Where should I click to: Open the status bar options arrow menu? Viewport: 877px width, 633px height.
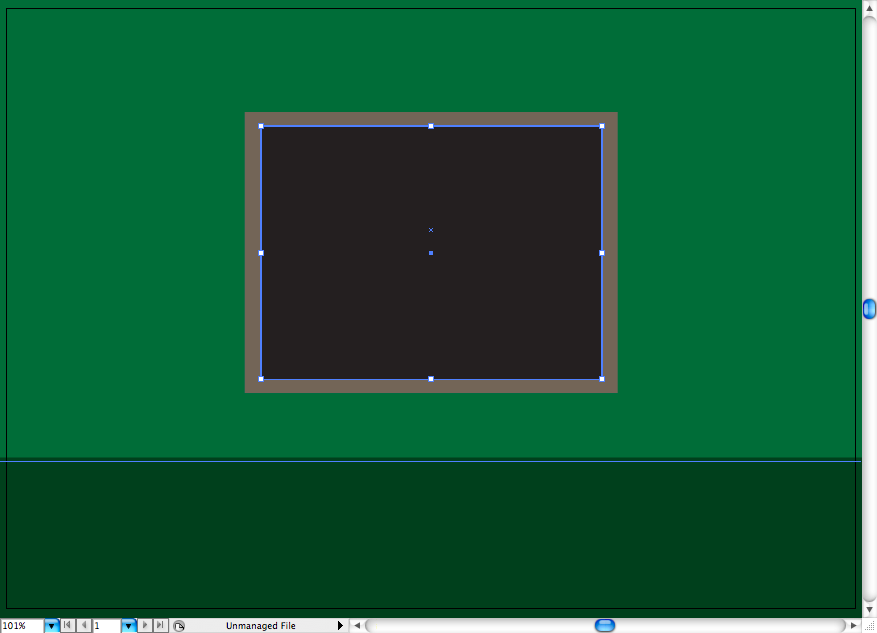(340, 626)
